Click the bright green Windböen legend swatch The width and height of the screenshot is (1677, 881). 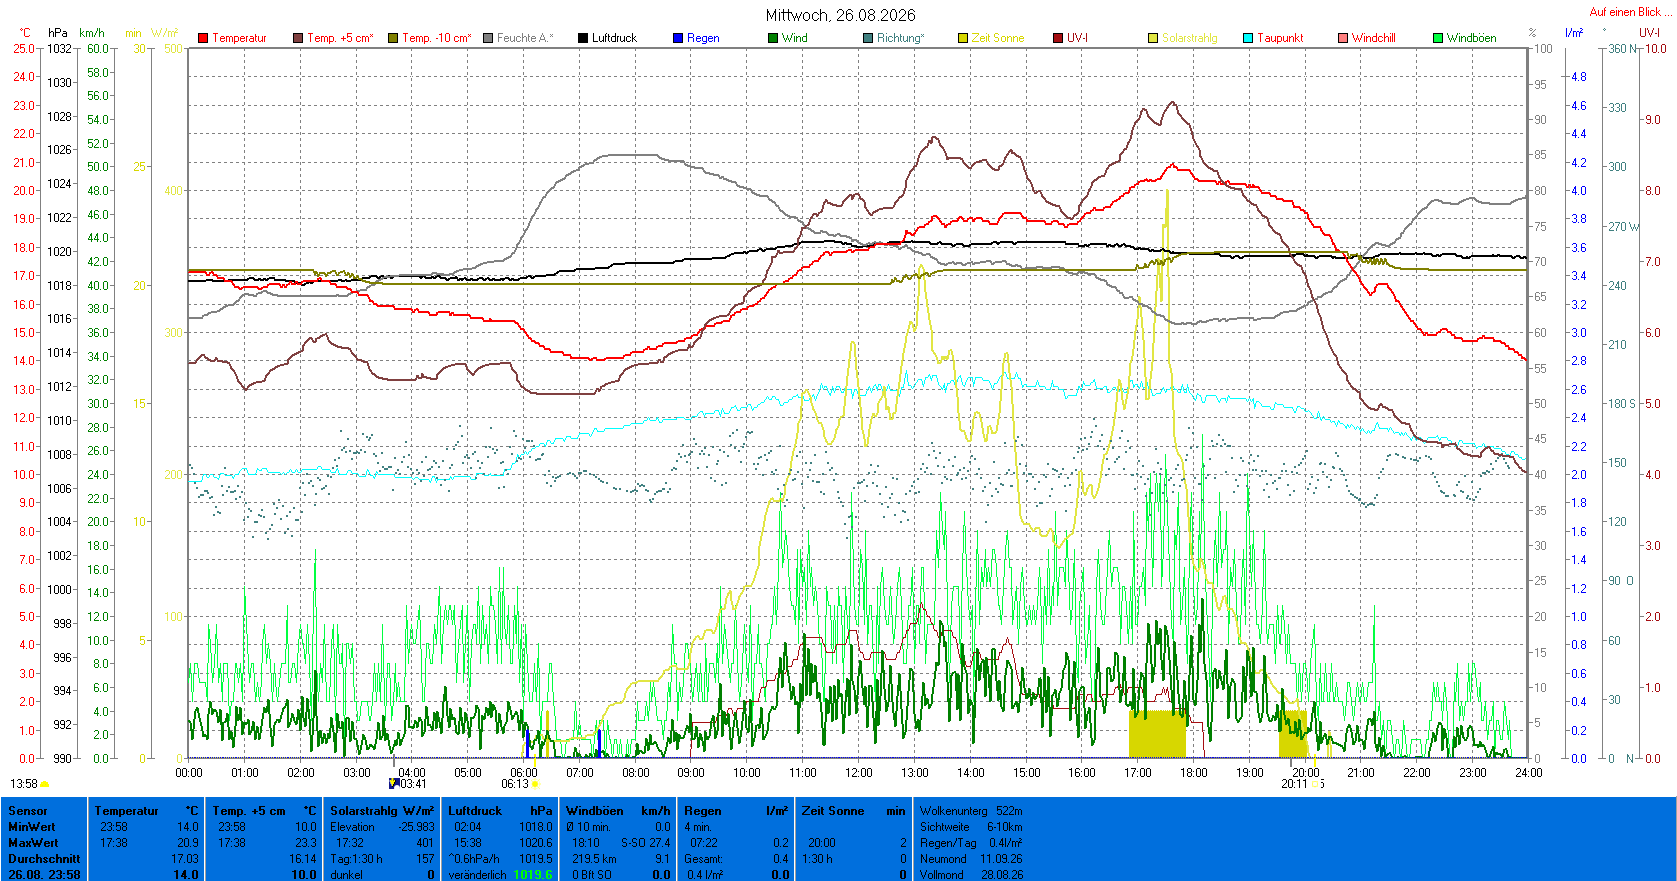1438,38
